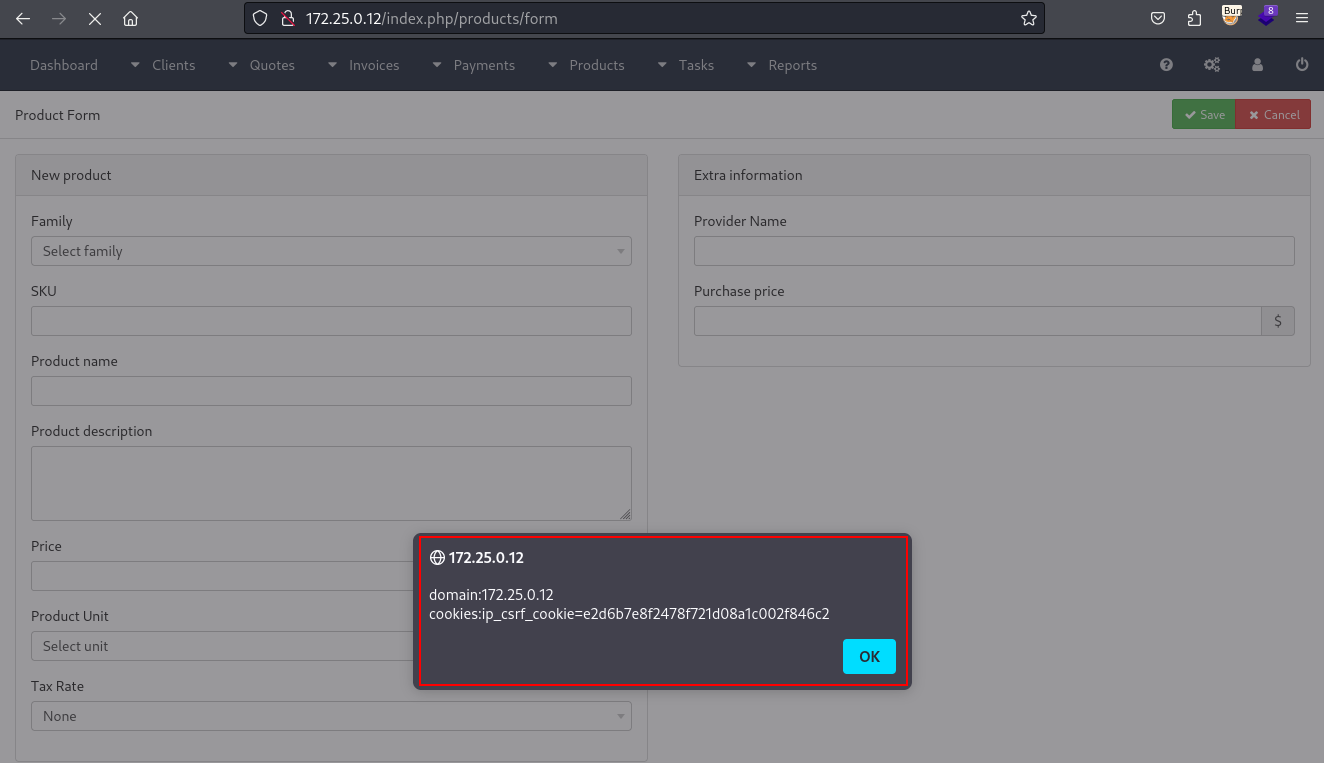Open the Reports menu
This screenshot has height=763, width=1324.
(x=794, y=64)
